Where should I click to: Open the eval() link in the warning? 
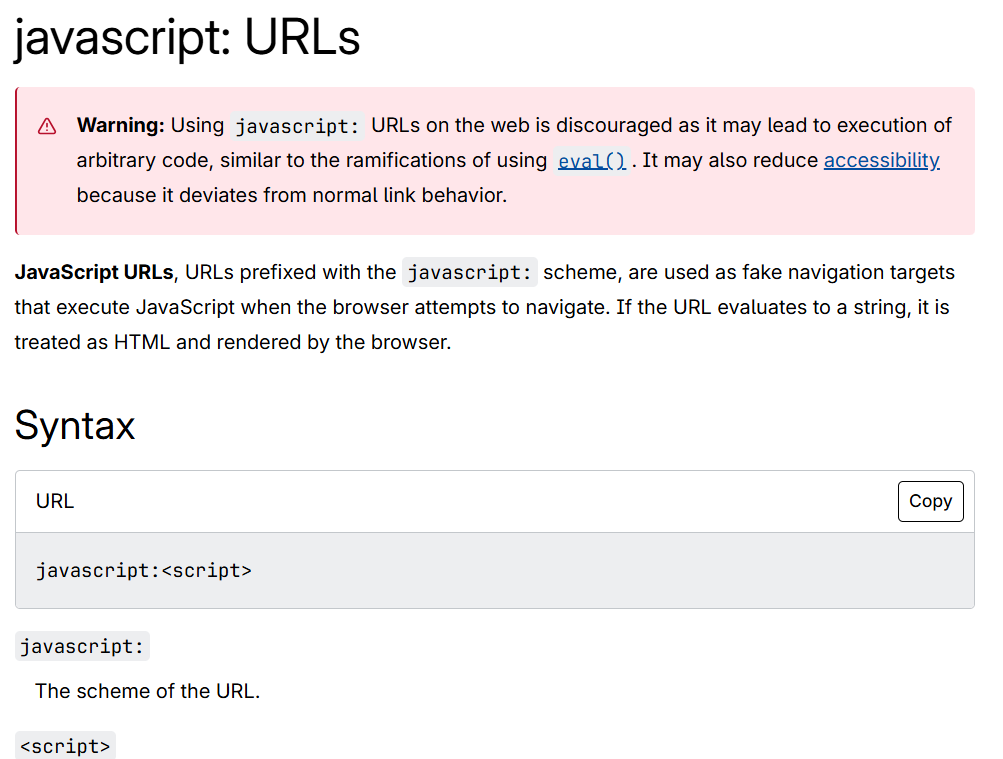click(592, 160)
